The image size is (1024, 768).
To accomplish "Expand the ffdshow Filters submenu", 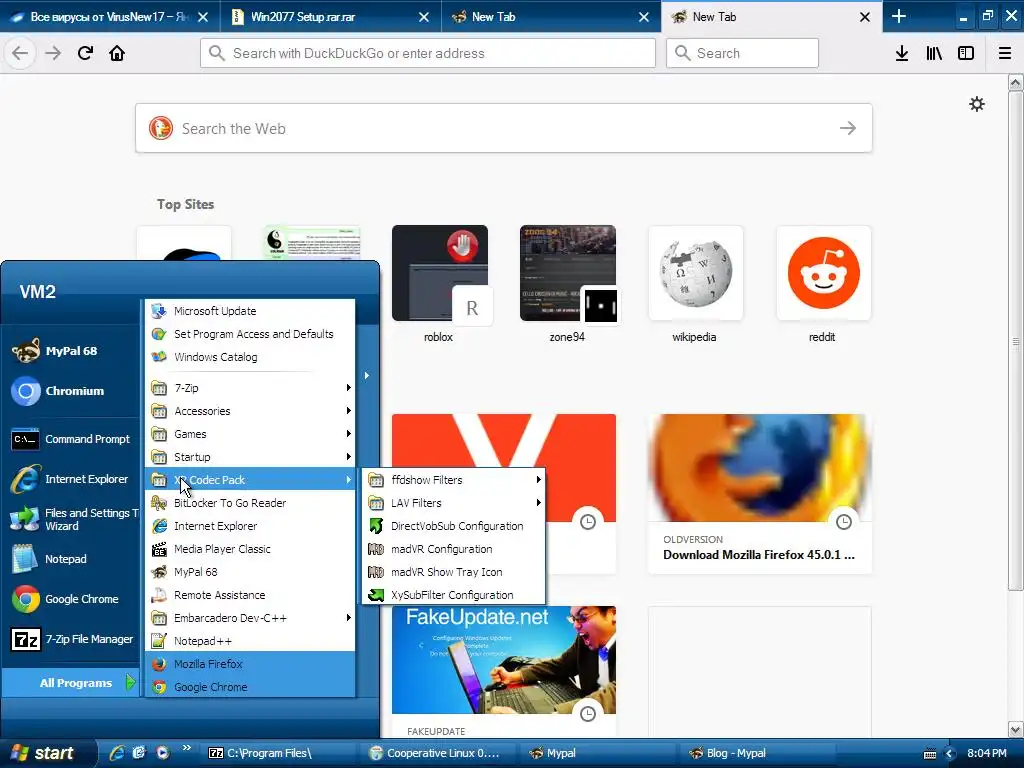I will point(455,480).
